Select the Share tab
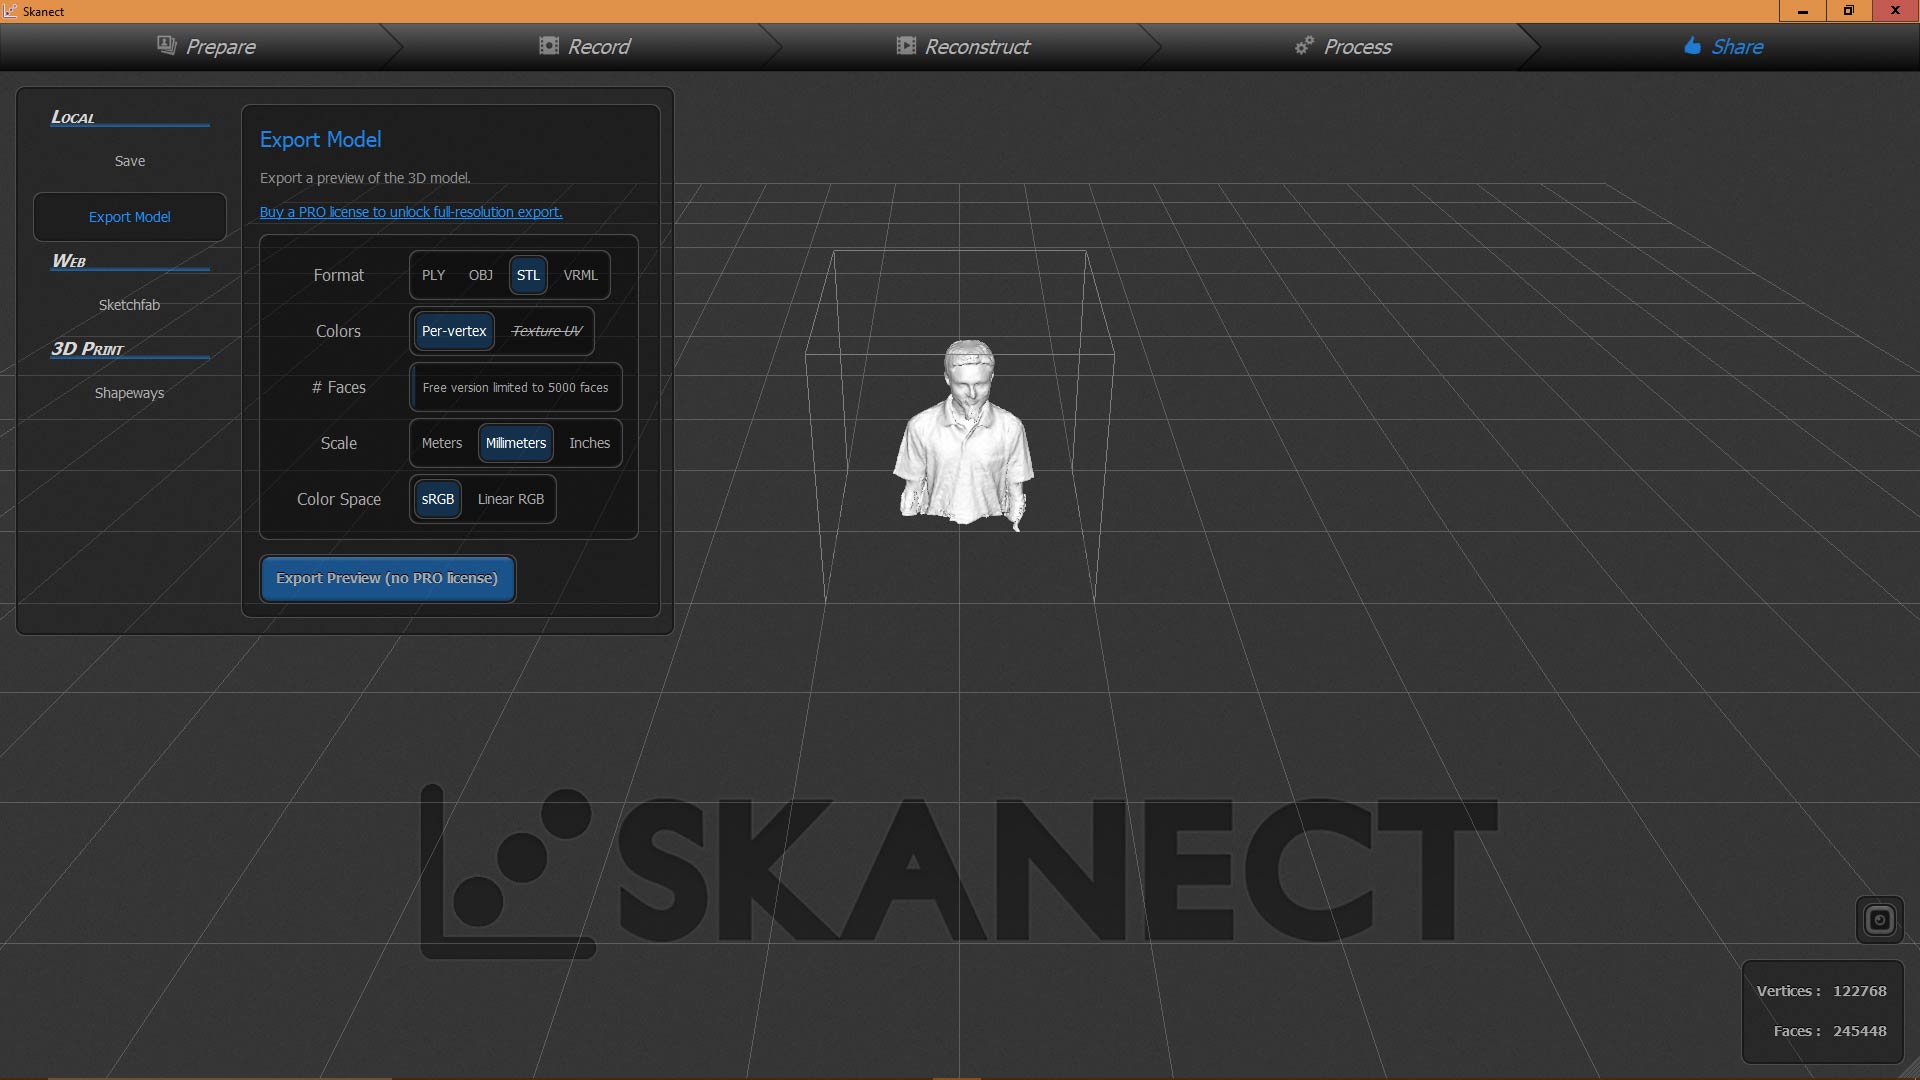This screenshot has height=1080, width=1920. 1724,47
